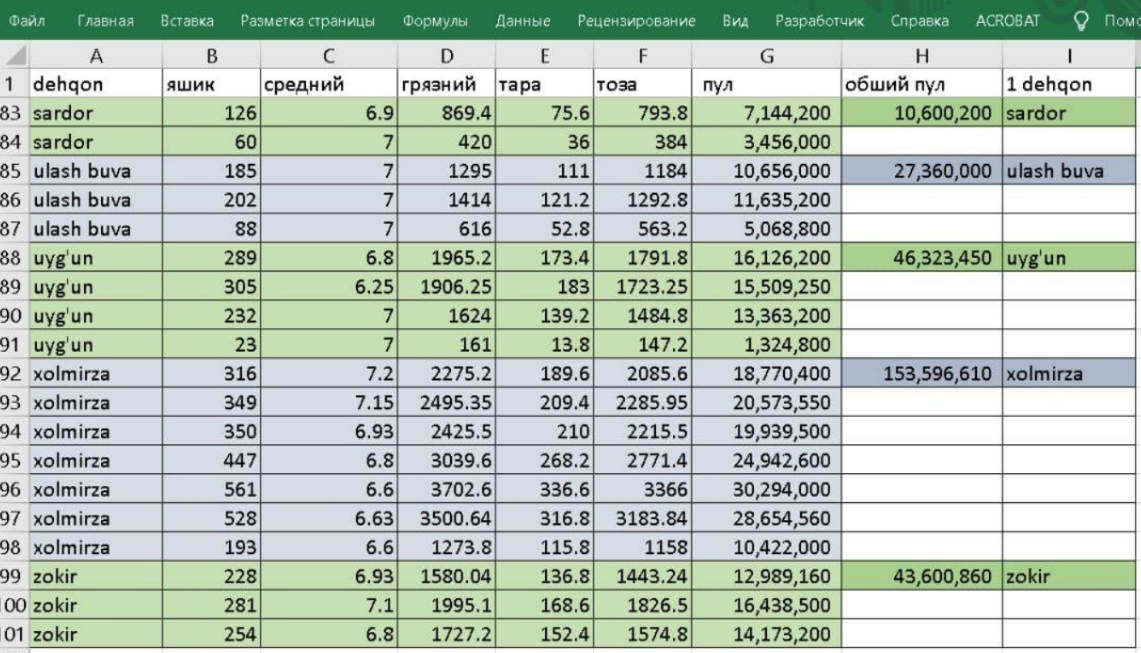Click the lightbulb Tell Me icon
This screenshot has width=1141, height=653.
point(1081,21)
